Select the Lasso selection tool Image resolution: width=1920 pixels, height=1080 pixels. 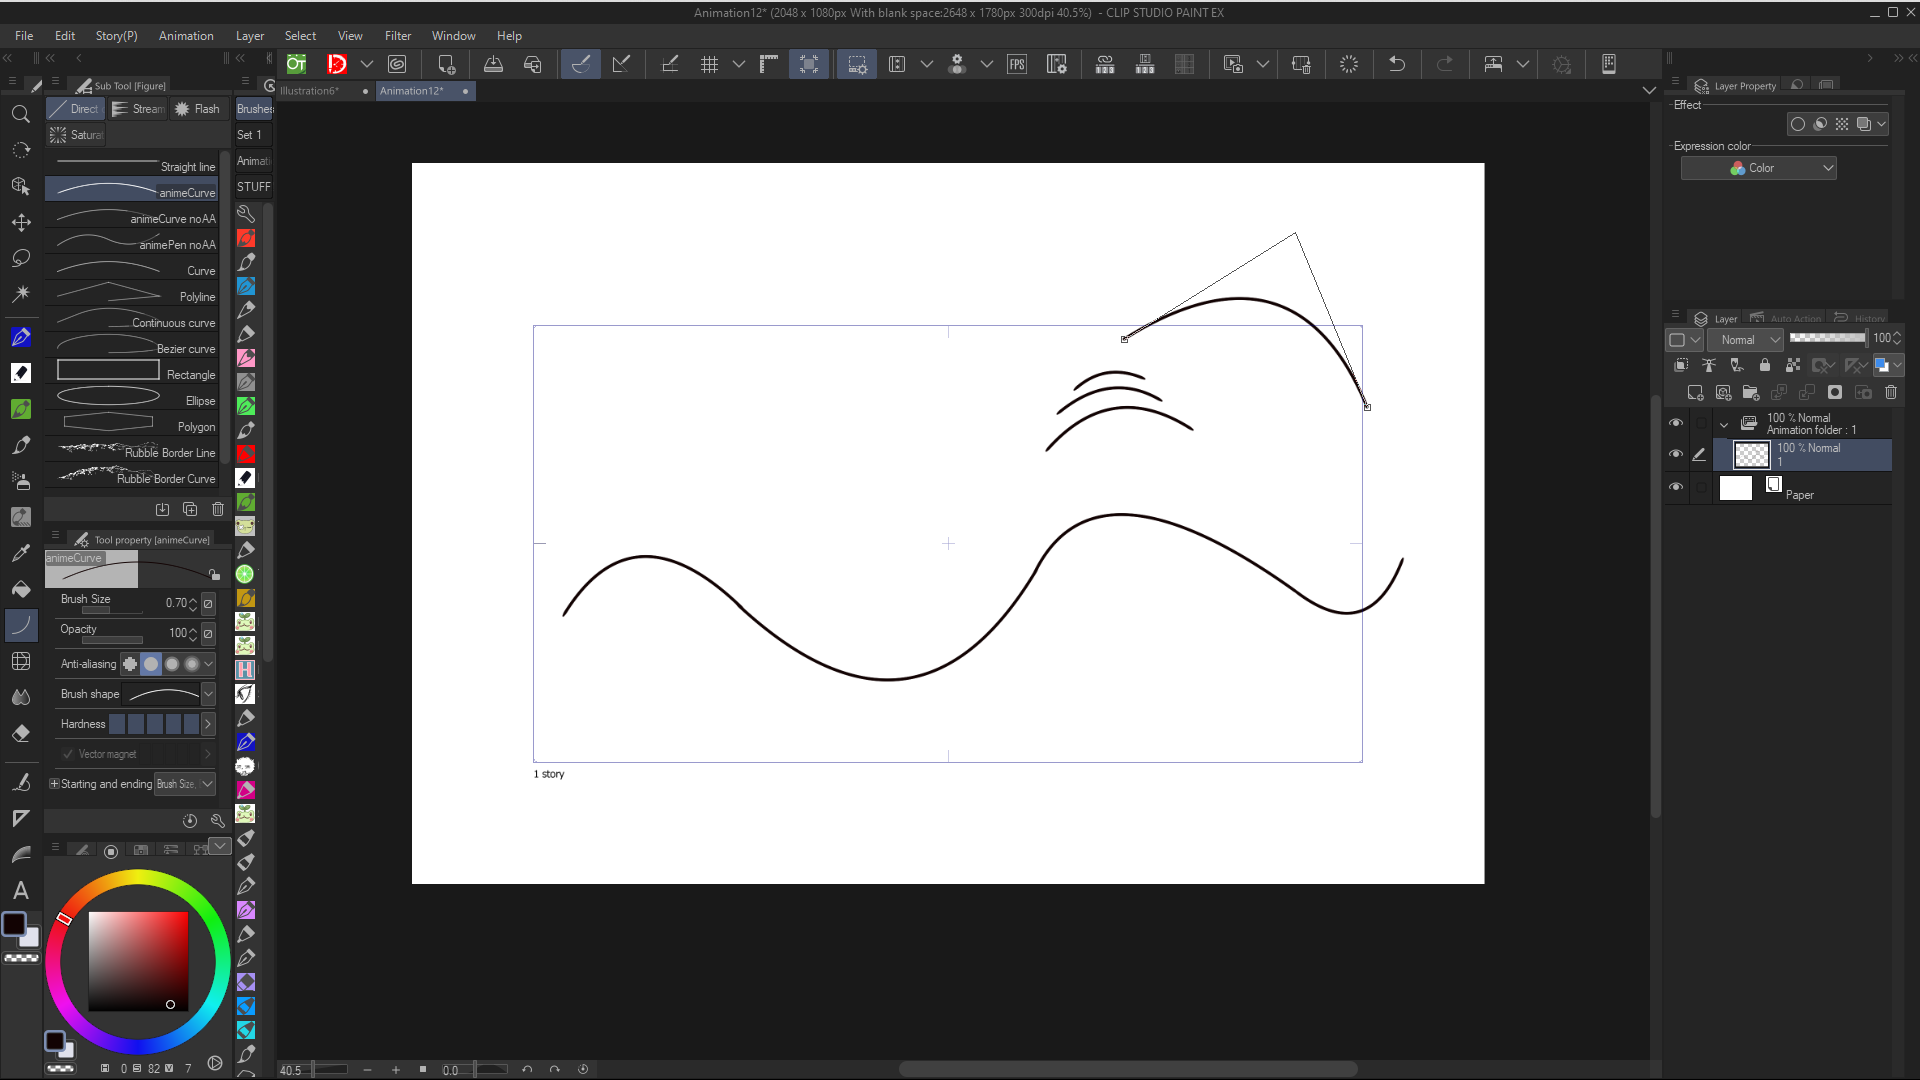tap(20, 258)
